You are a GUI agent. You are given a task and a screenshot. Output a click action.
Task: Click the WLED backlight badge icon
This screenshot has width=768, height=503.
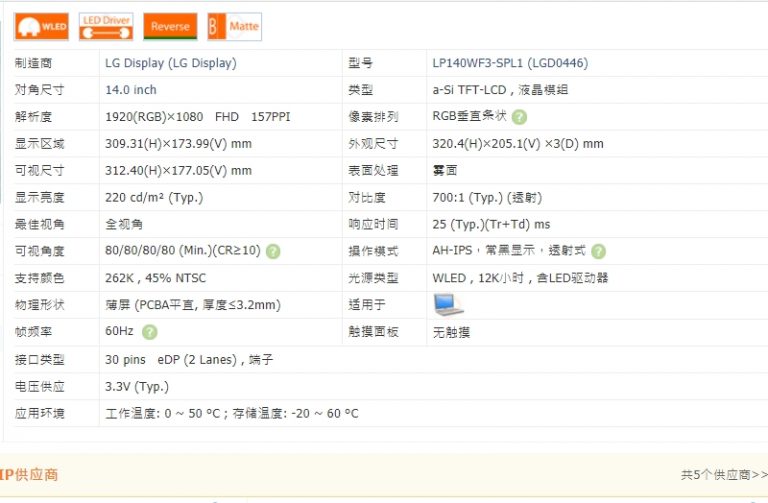click(42, 26)
